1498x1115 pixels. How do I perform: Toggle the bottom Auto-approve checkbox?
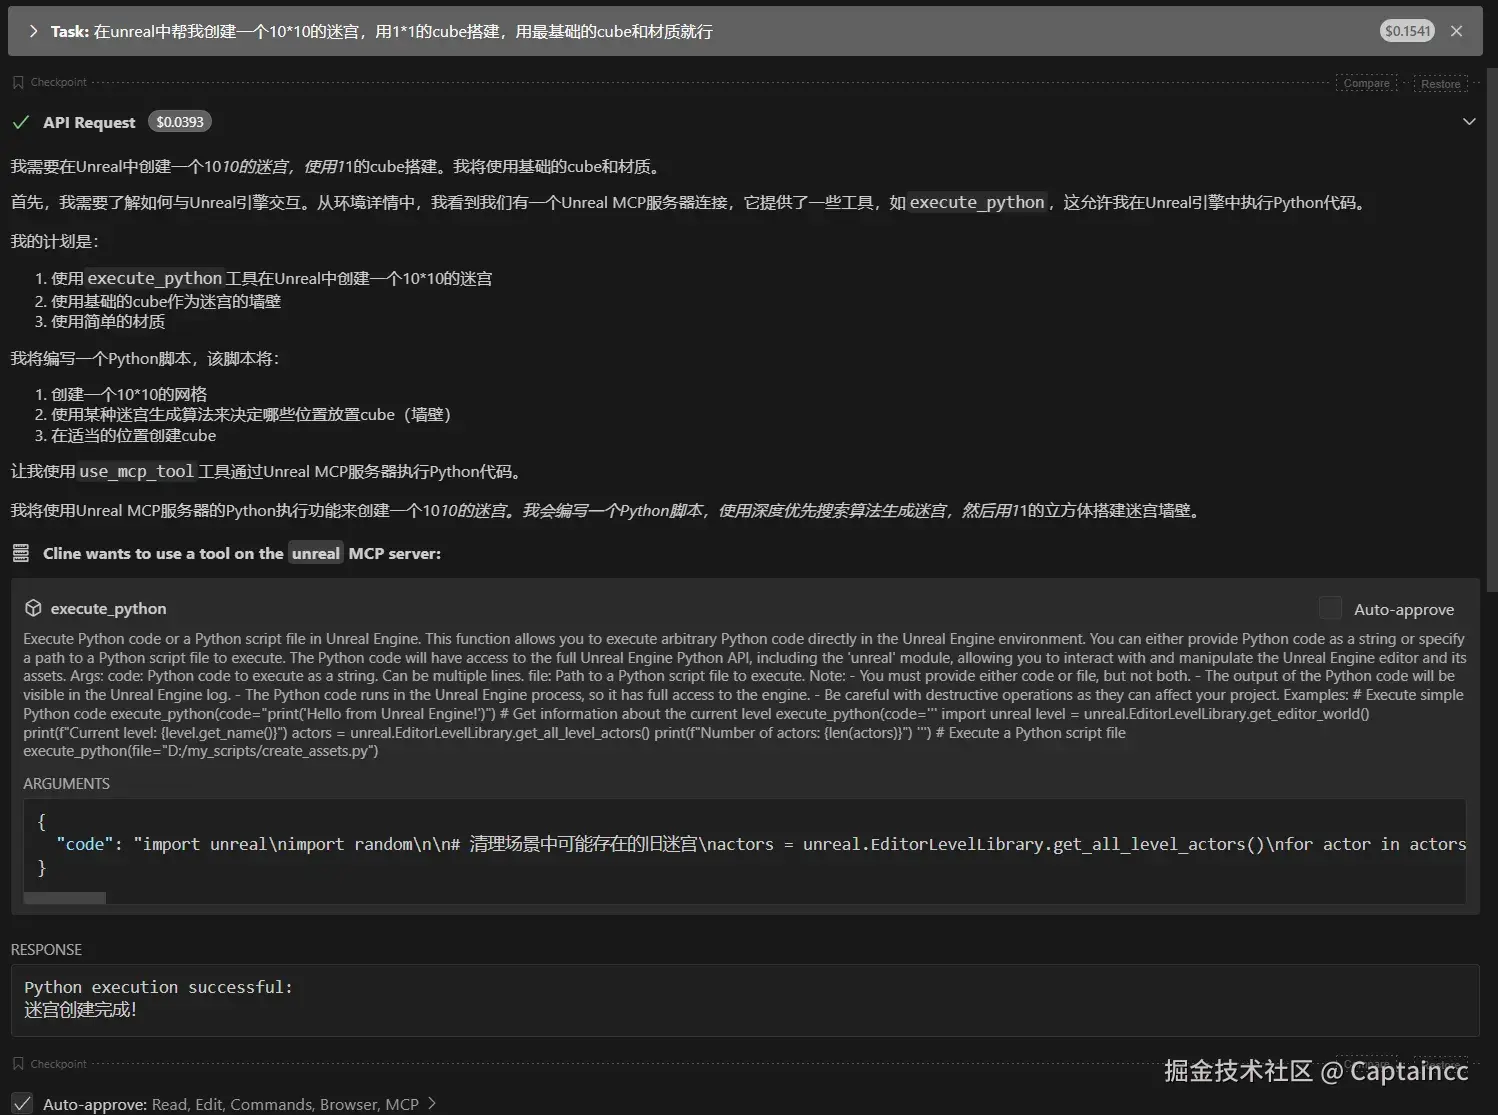click(x=22, y=1104)
